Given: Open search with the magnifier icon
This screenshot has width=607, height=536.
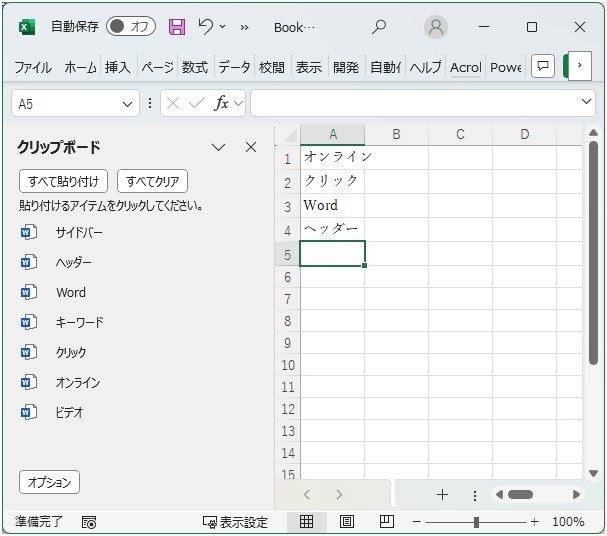Looking at the screenshot, I should pos(379,27).
